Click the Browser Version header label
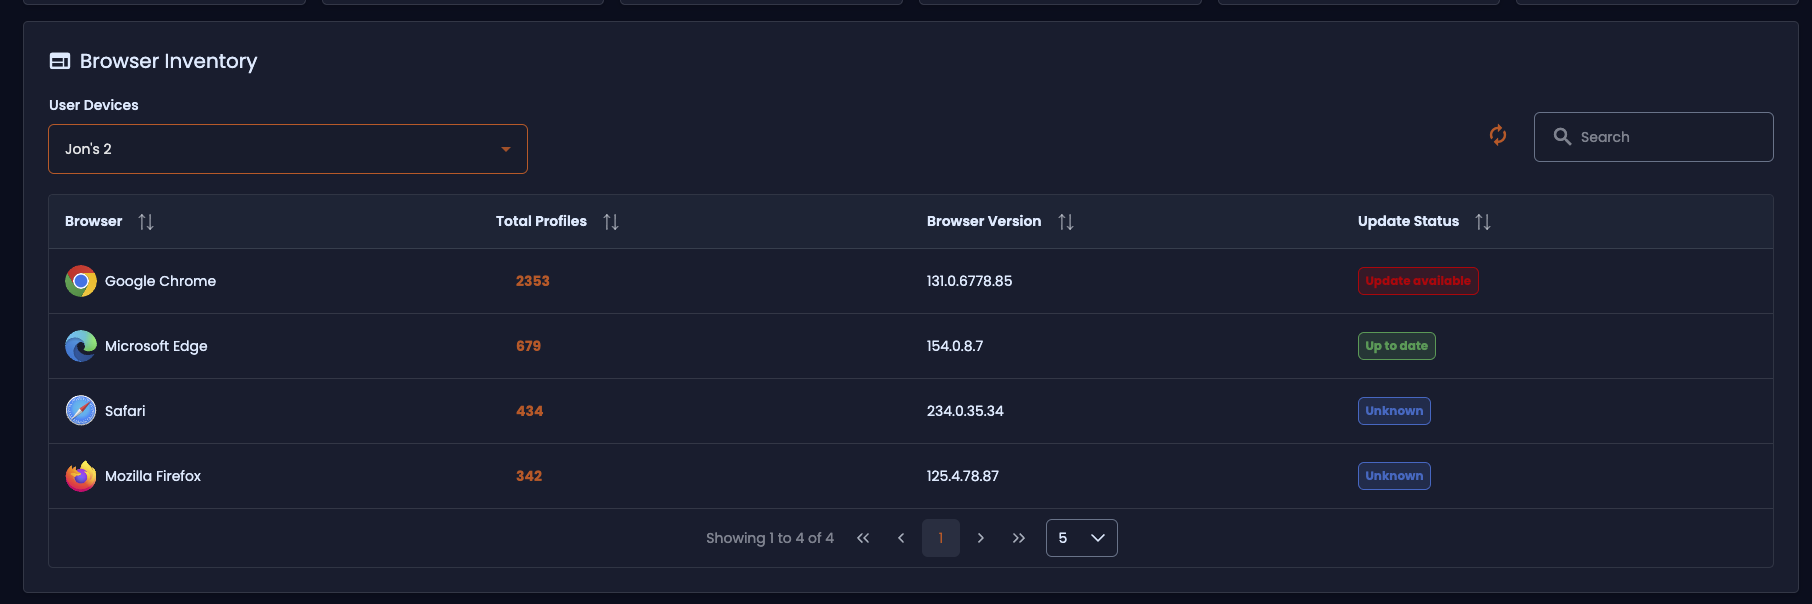The width and height of the screenshot is (1812, 604). pos(984,221)
